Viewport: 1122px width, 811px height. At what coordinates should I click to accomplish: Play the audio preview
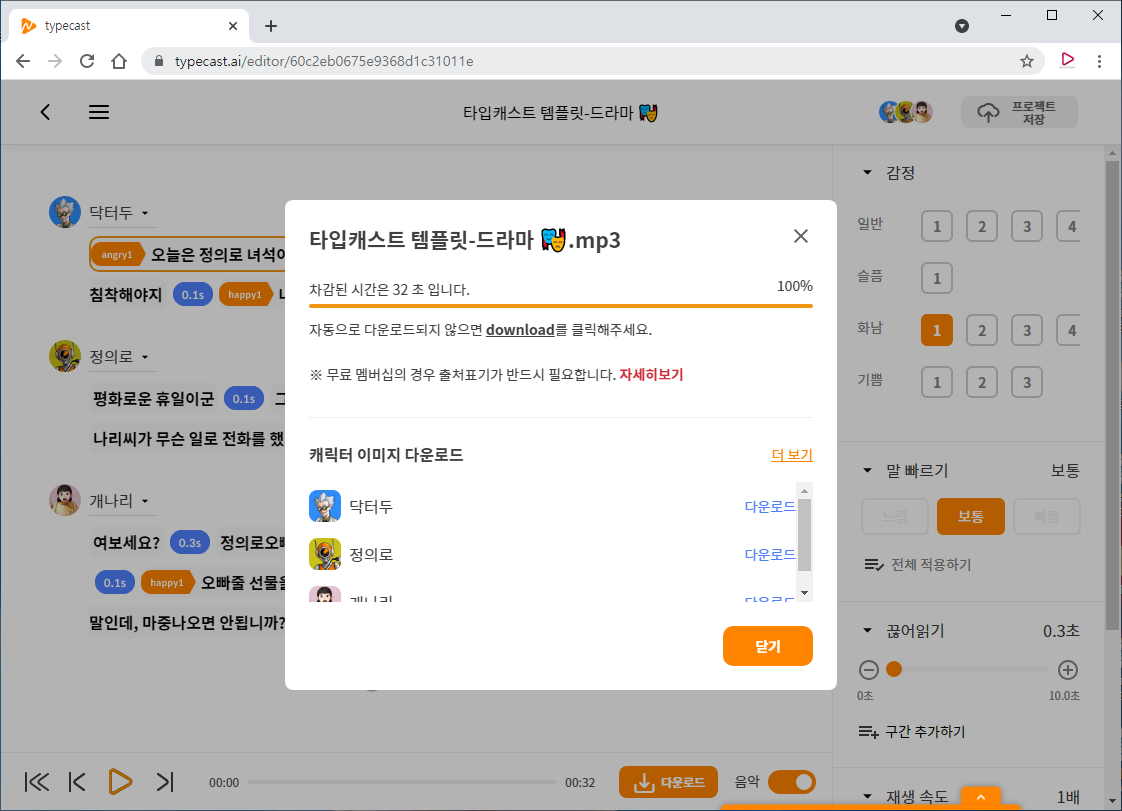tap(119, 782)
